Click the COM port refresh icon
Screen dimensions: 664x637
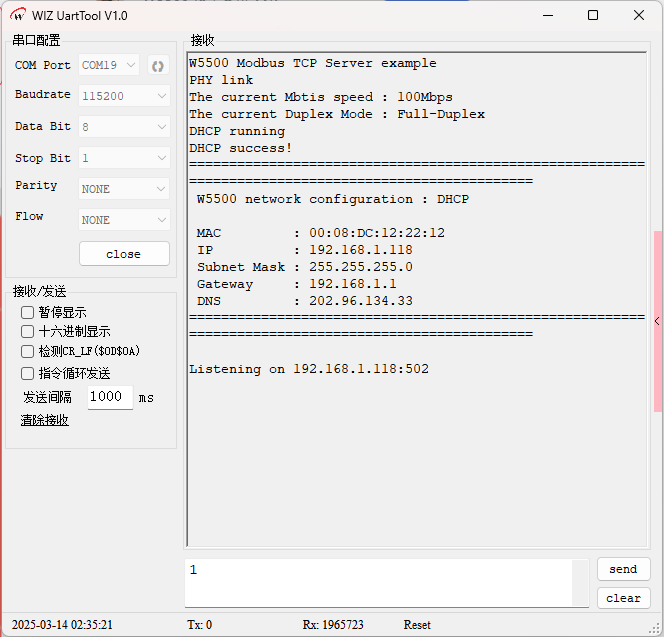point(157,66)
